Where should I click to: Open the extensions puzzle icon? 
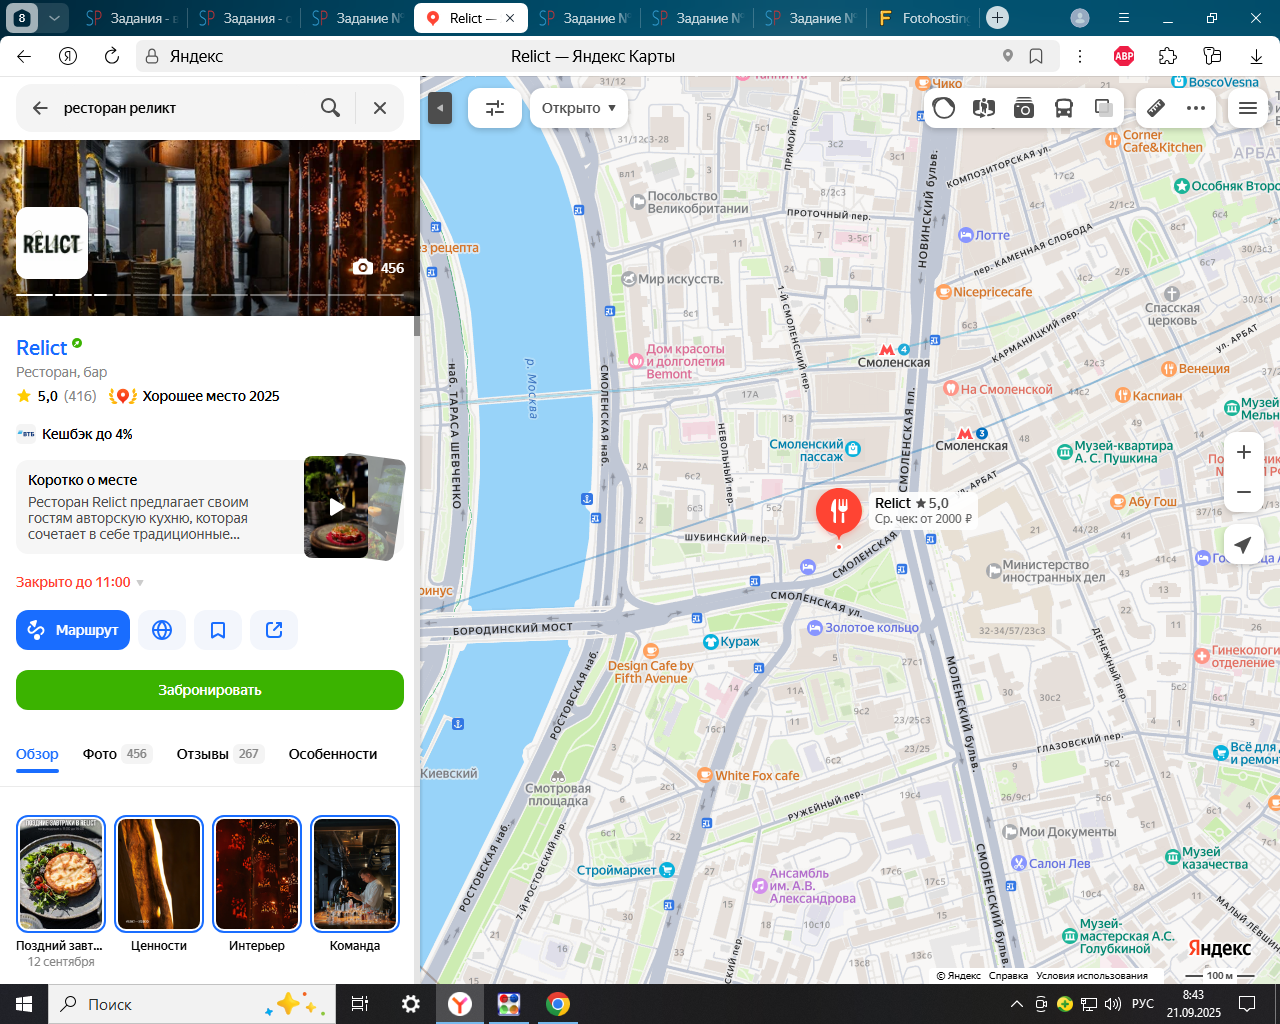click(1168, 56)
